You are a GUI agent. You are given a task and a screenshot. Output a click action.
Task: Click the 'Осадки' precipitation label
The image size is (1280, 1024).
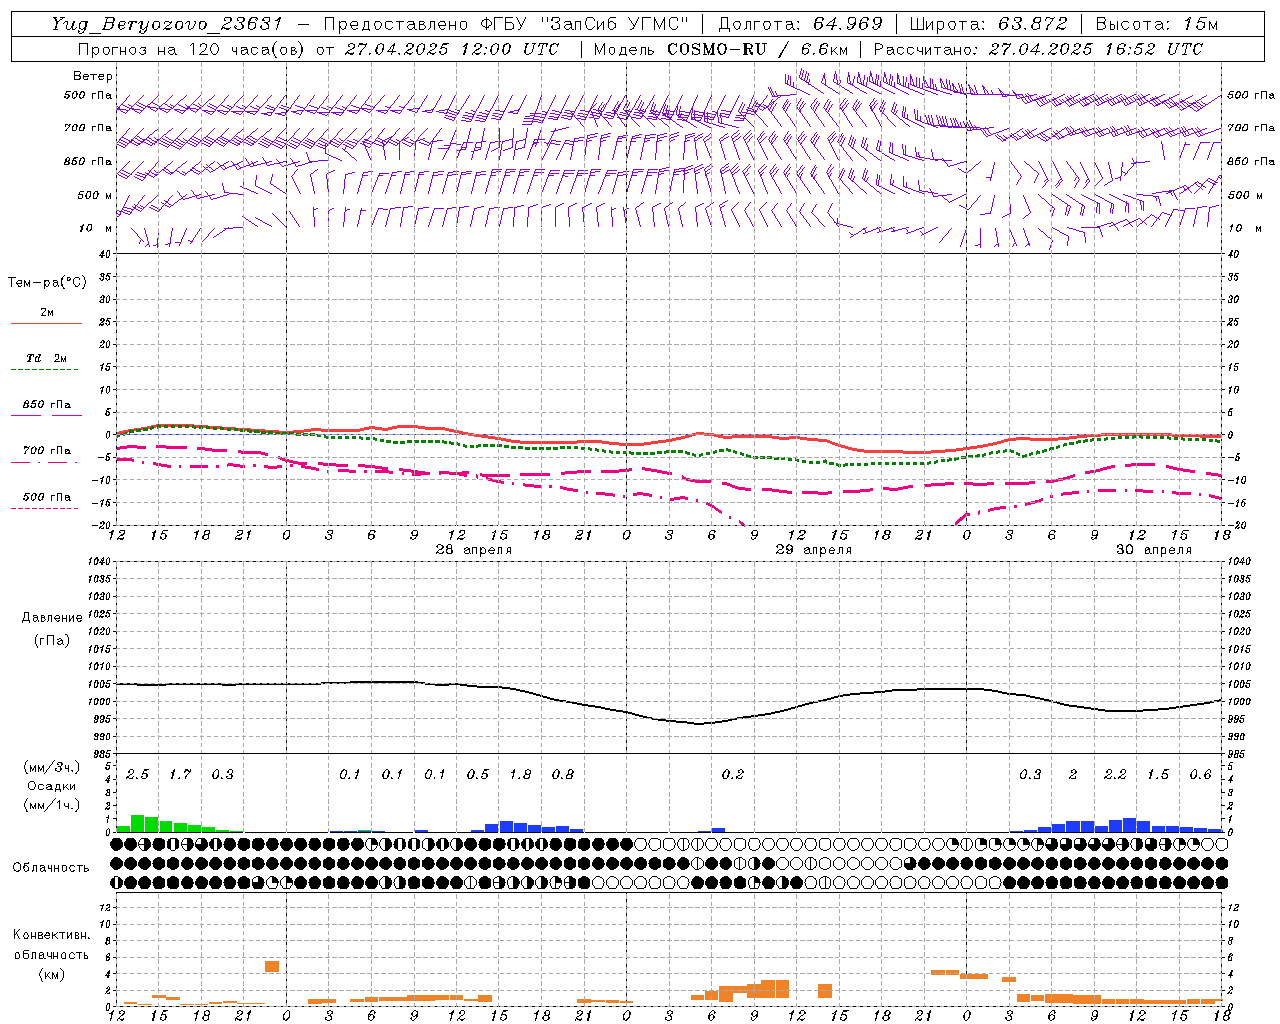52,786
